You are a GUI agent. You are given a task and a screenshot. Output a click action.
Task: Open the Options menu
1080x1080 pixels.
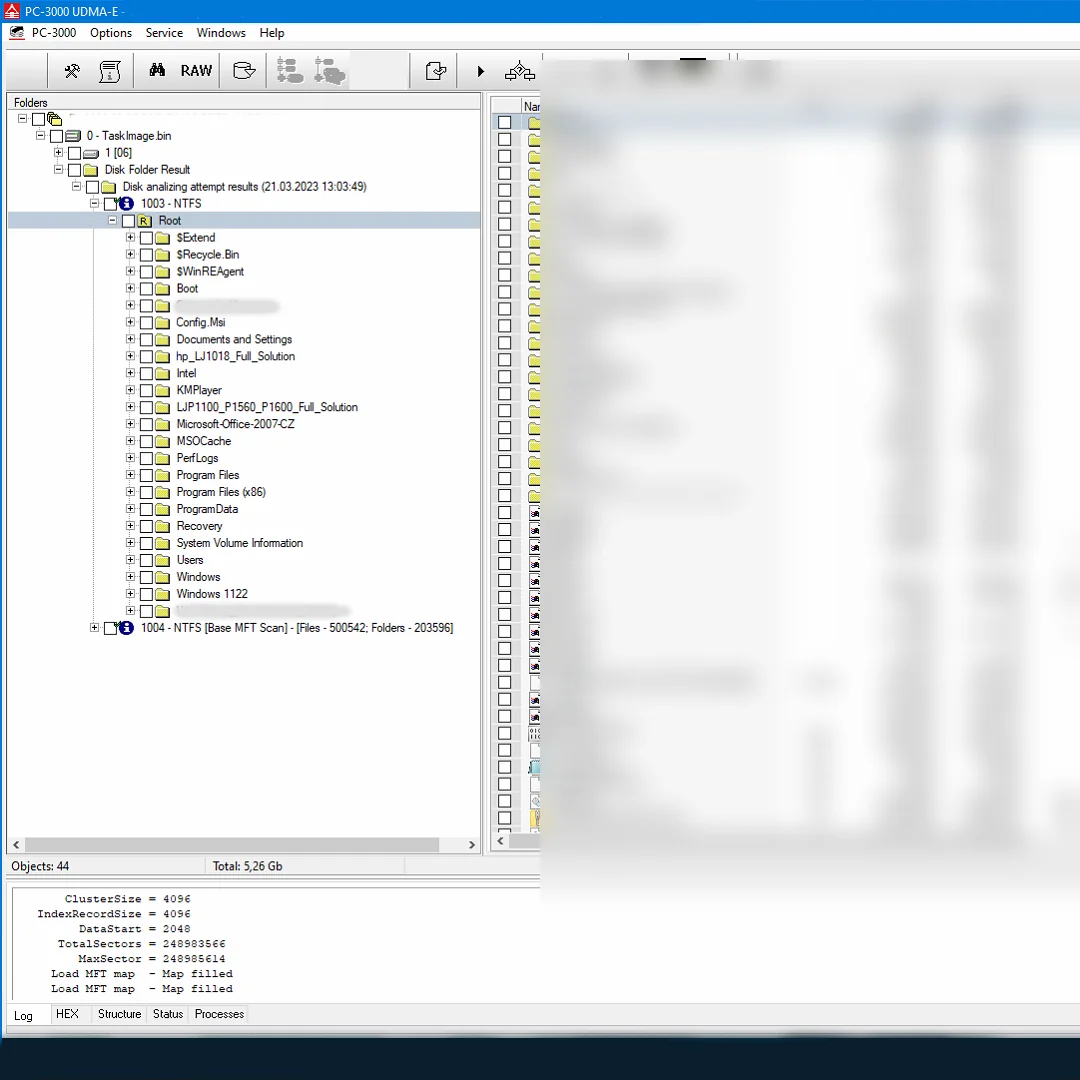tap(111, 32)
